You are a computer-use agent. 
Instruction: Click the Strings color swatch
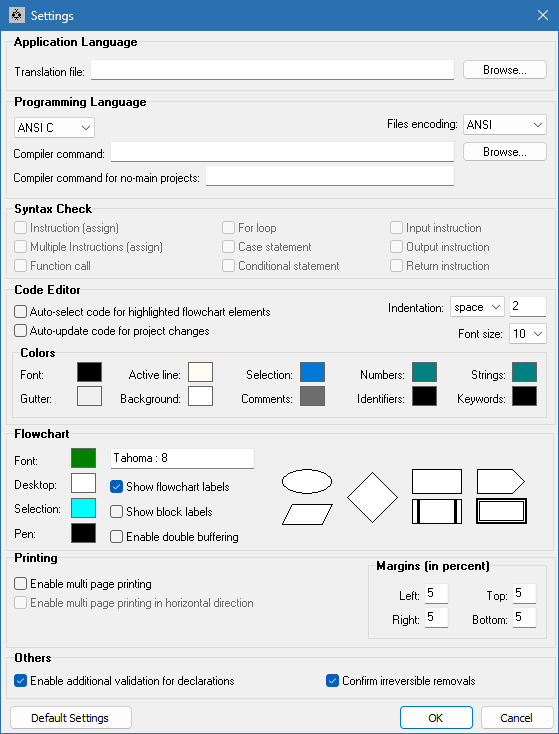pos(524,372)
